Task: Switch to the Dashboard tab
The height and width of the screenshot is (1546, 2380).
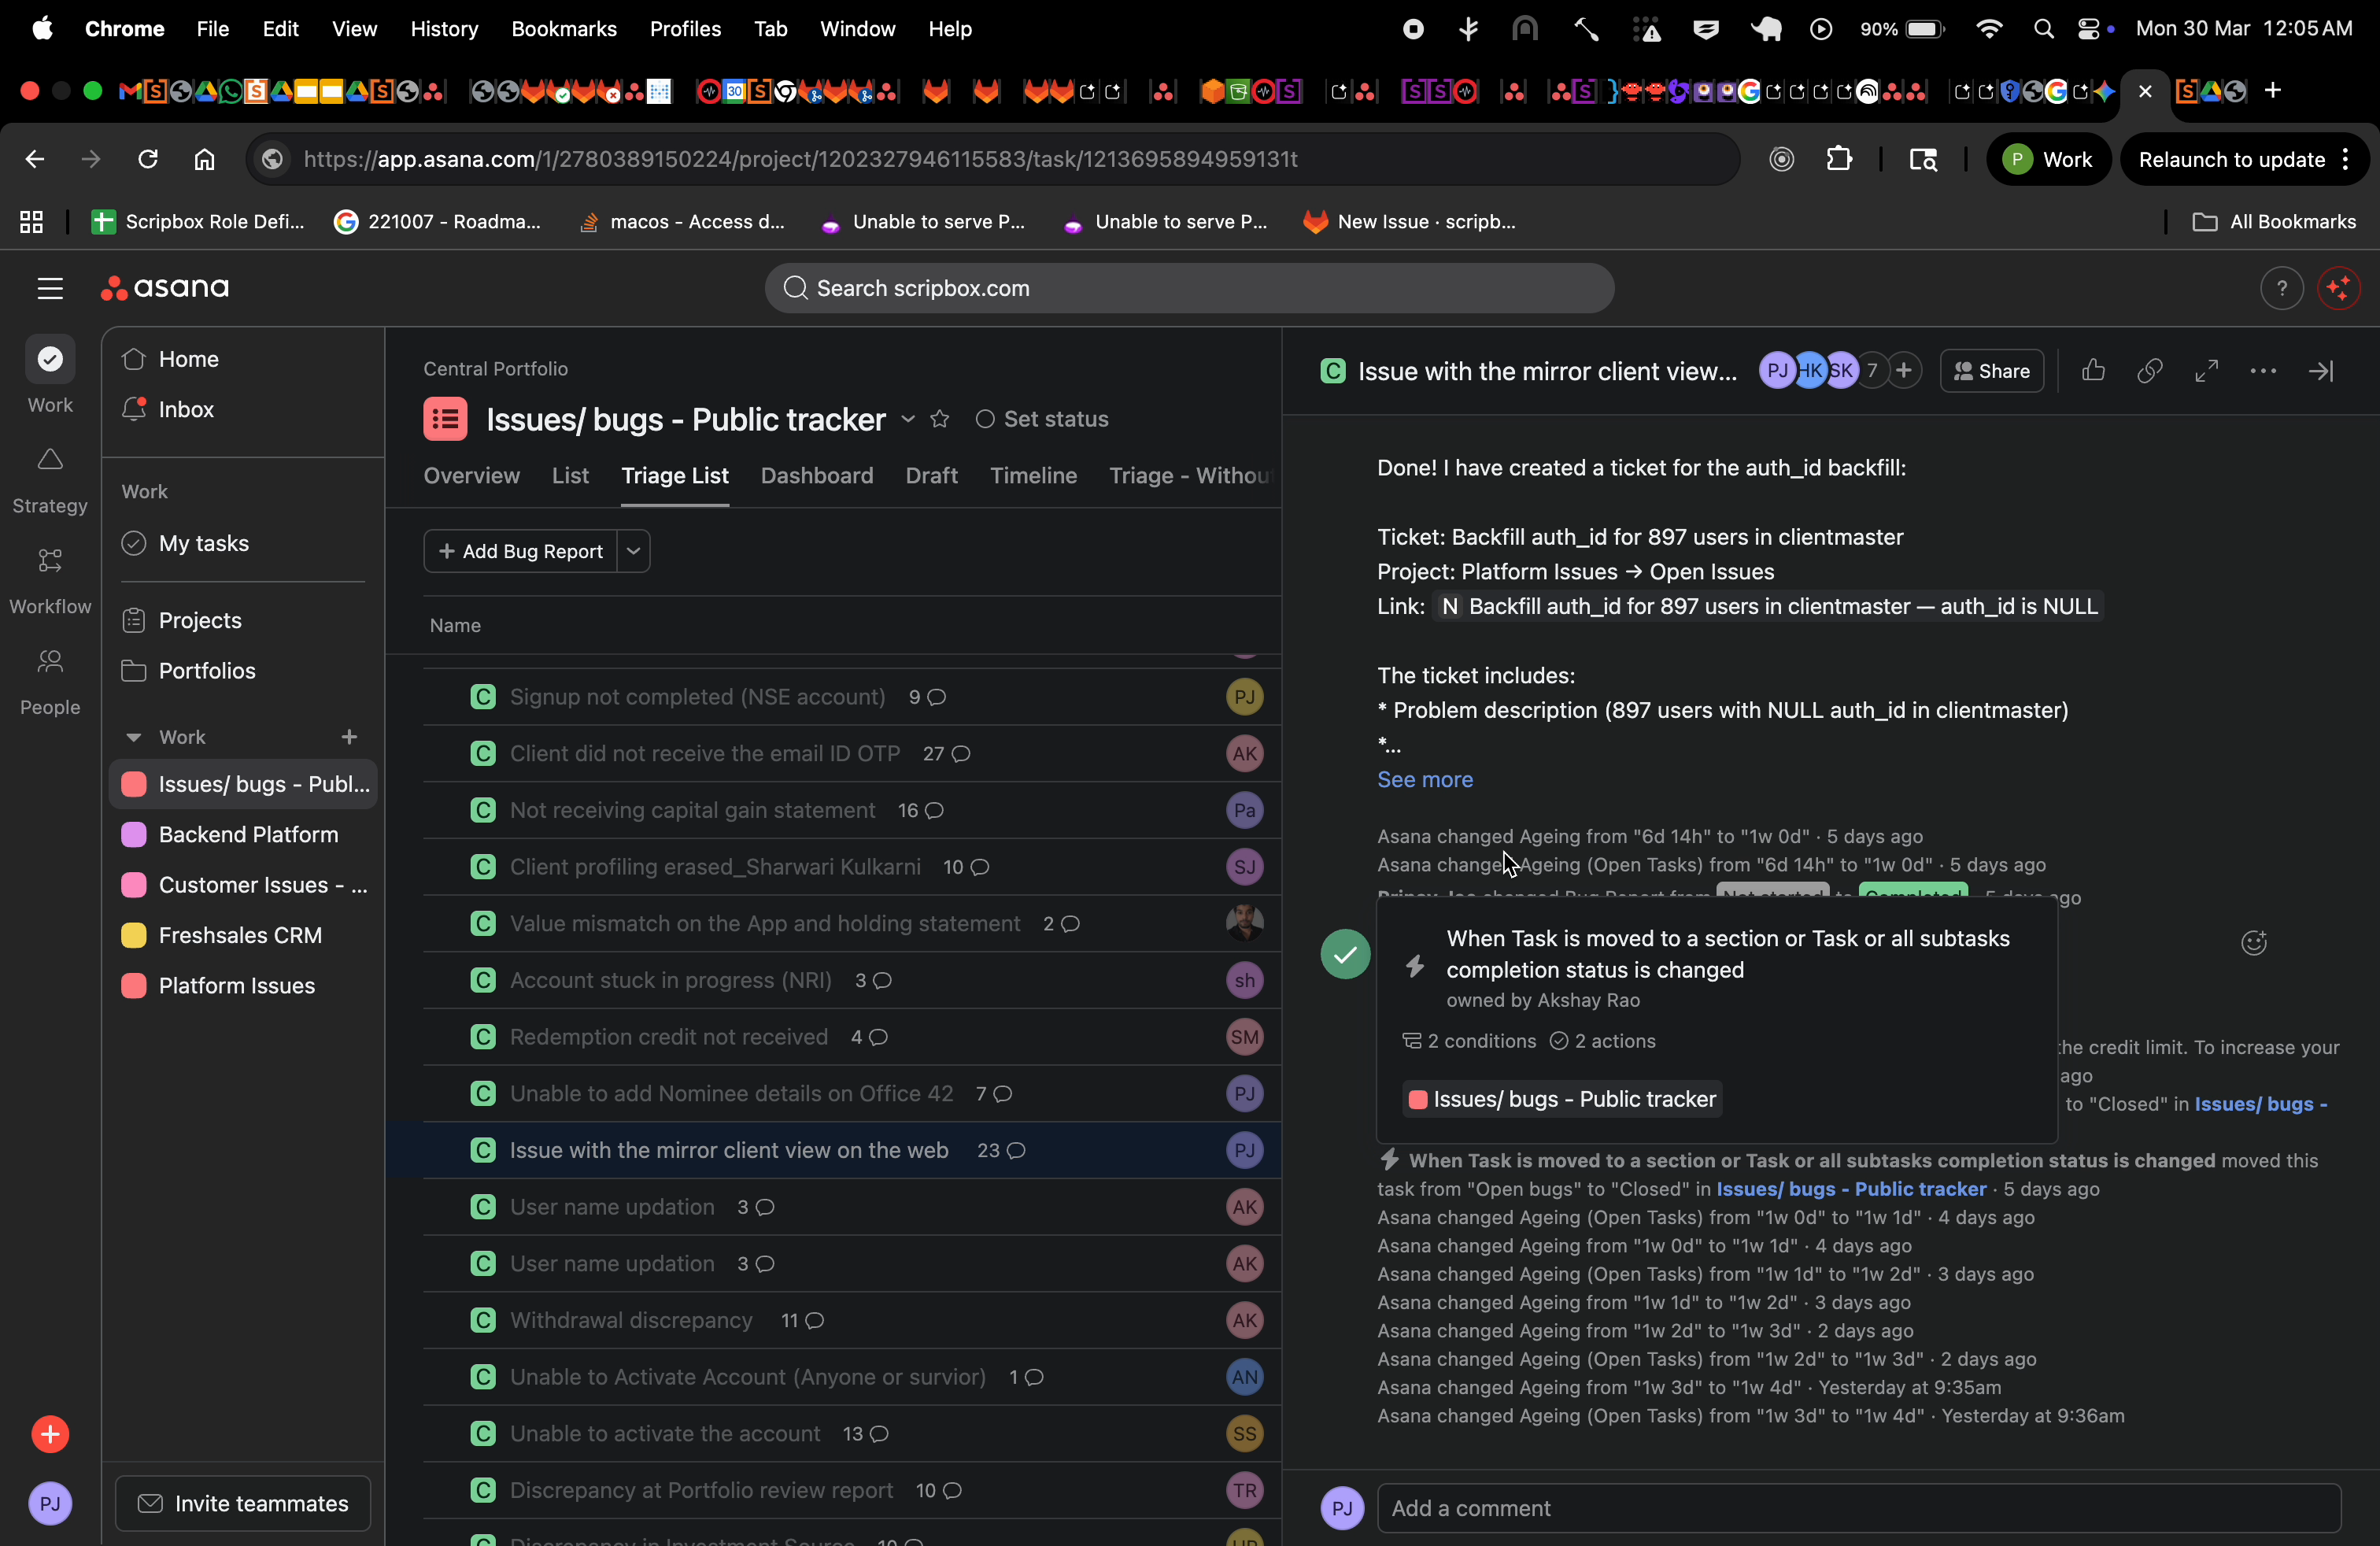Action: coord(816,475)
